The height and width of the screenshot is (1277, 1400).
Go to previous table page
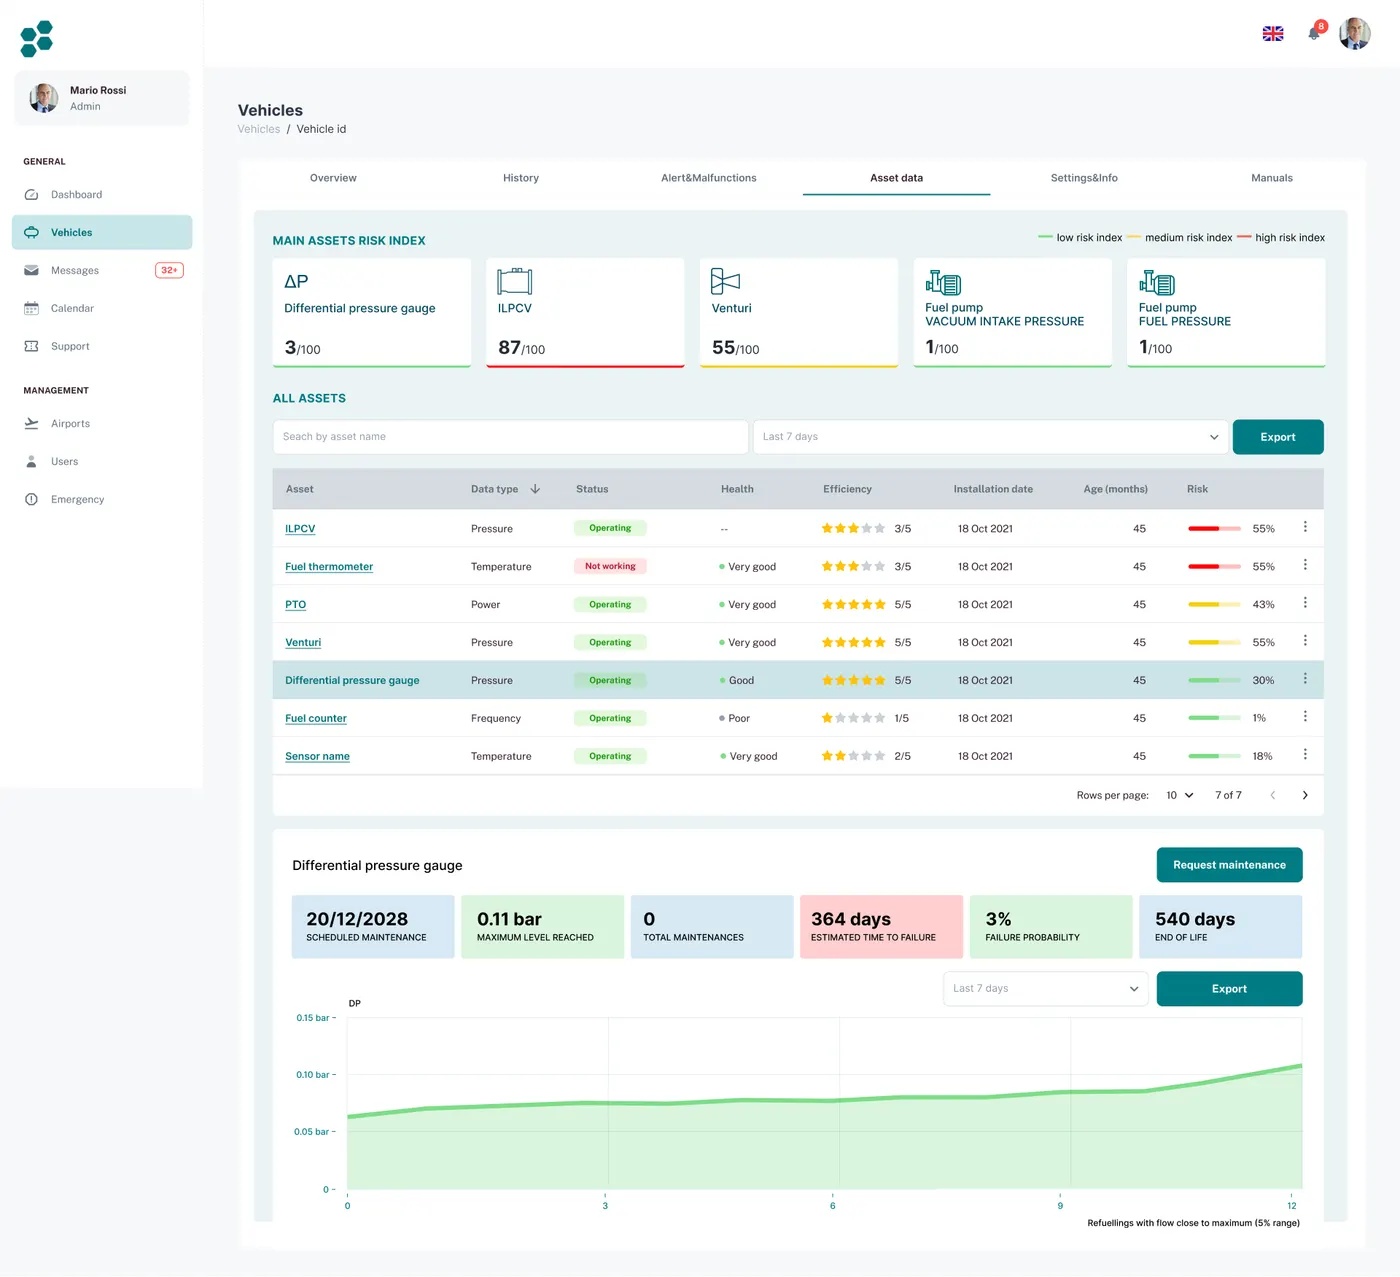pos(1273,796)
